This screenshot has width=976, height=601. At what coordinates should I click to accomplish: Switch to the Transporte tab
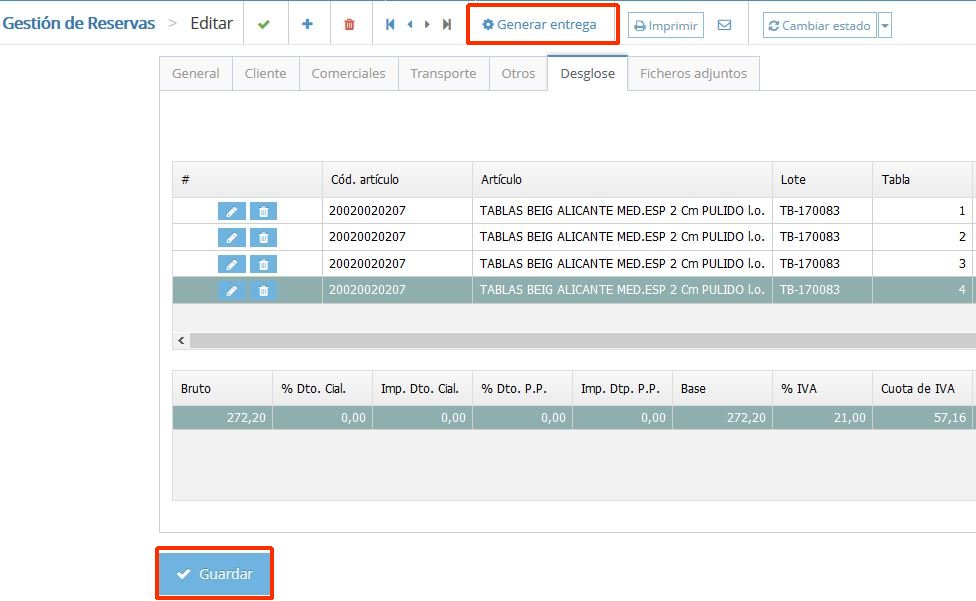(443, 73)
